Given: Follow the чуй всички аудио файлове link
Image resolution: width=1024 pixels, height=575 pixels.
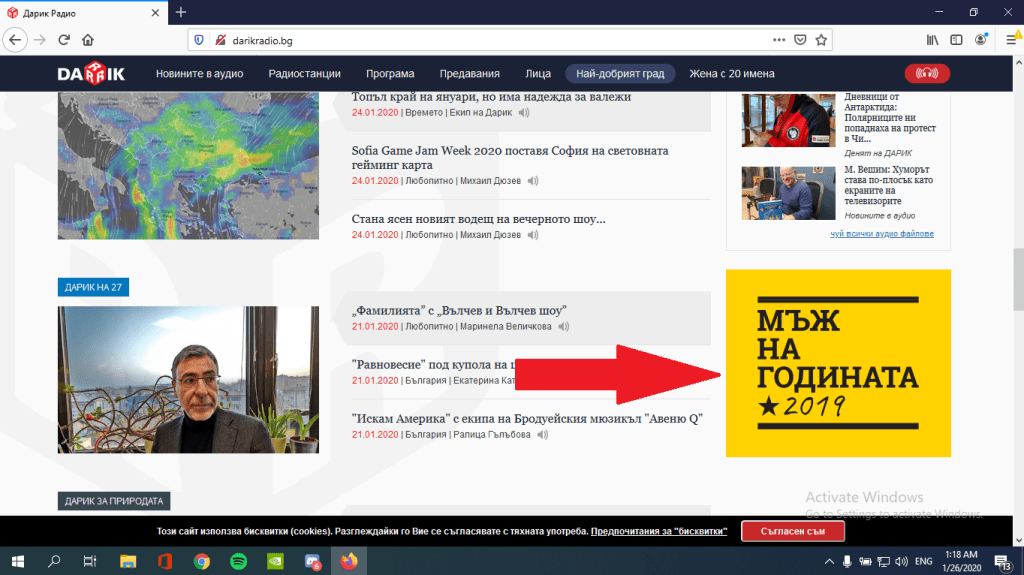Looking at the screenshot, I should (x=881, y=234).
